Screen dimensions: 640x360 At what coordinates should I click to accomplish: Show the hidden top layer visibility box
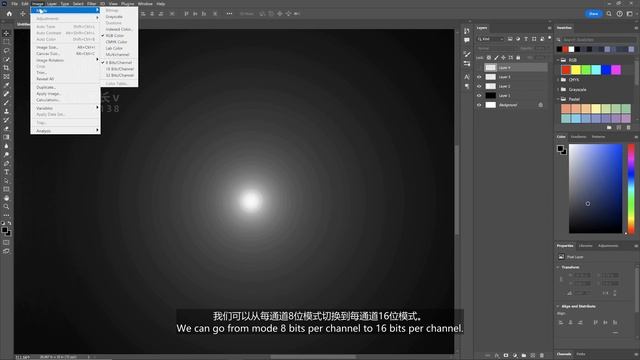[x=479, y=67]
